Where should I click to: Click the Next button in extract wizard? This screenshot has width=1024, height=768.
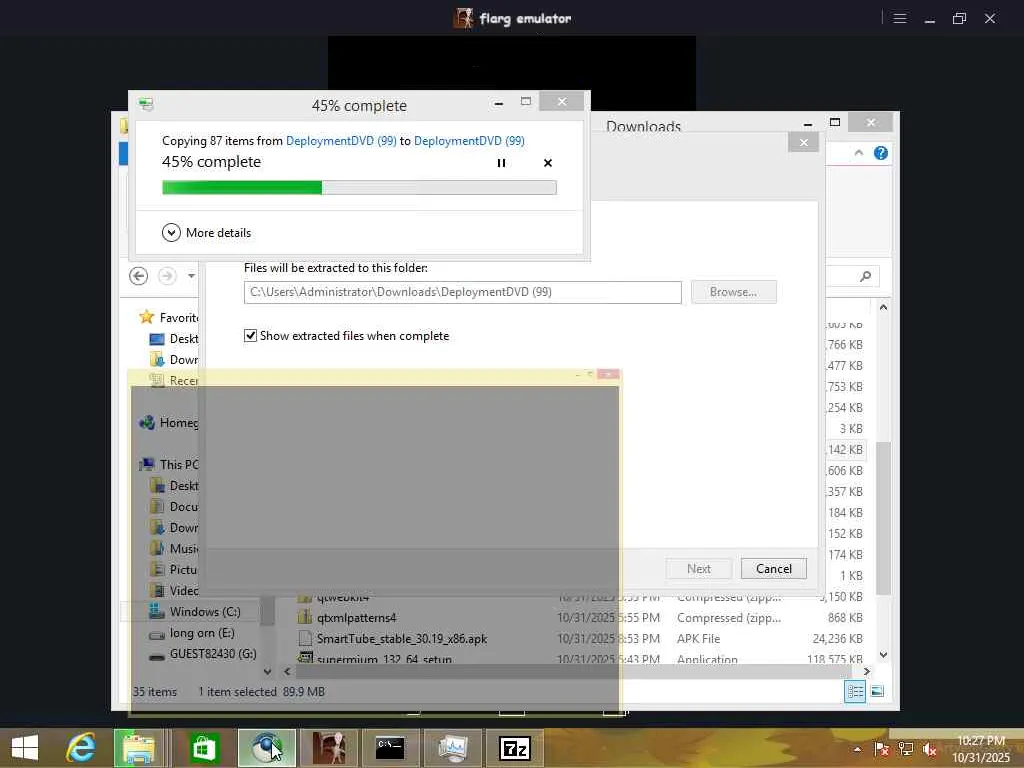pyautogui.click(x=699, y=569)
